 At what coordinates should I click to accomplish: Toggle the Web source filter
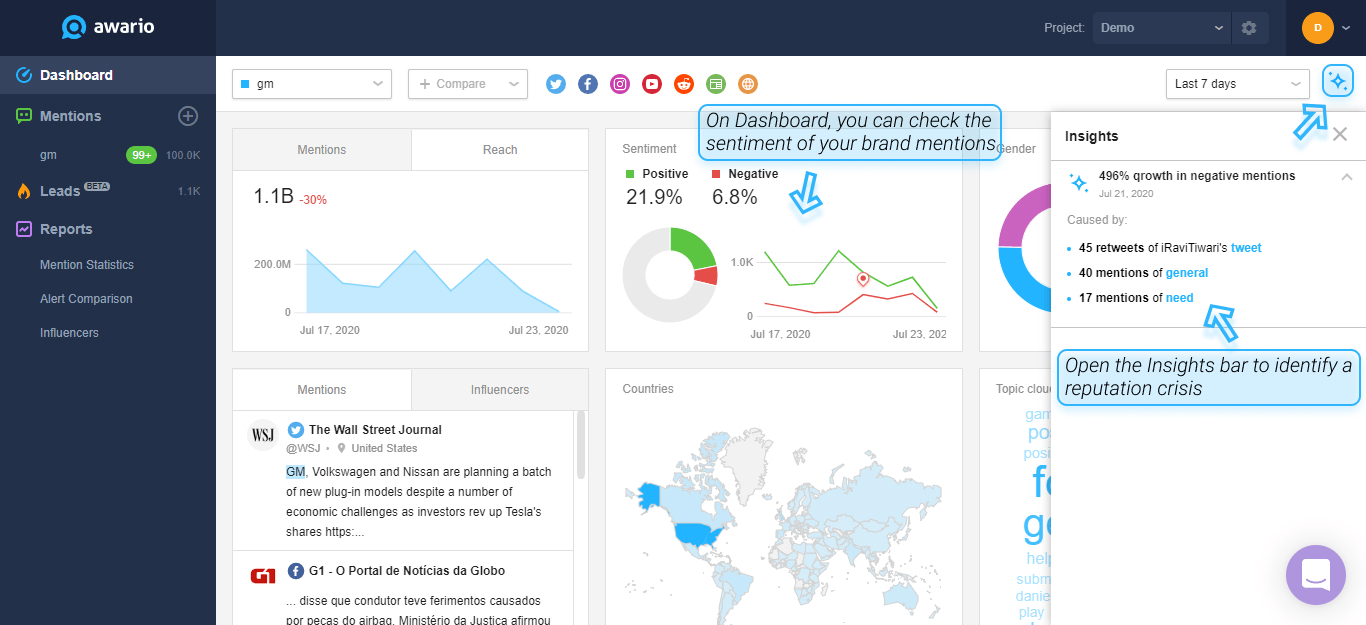point(748,84)
